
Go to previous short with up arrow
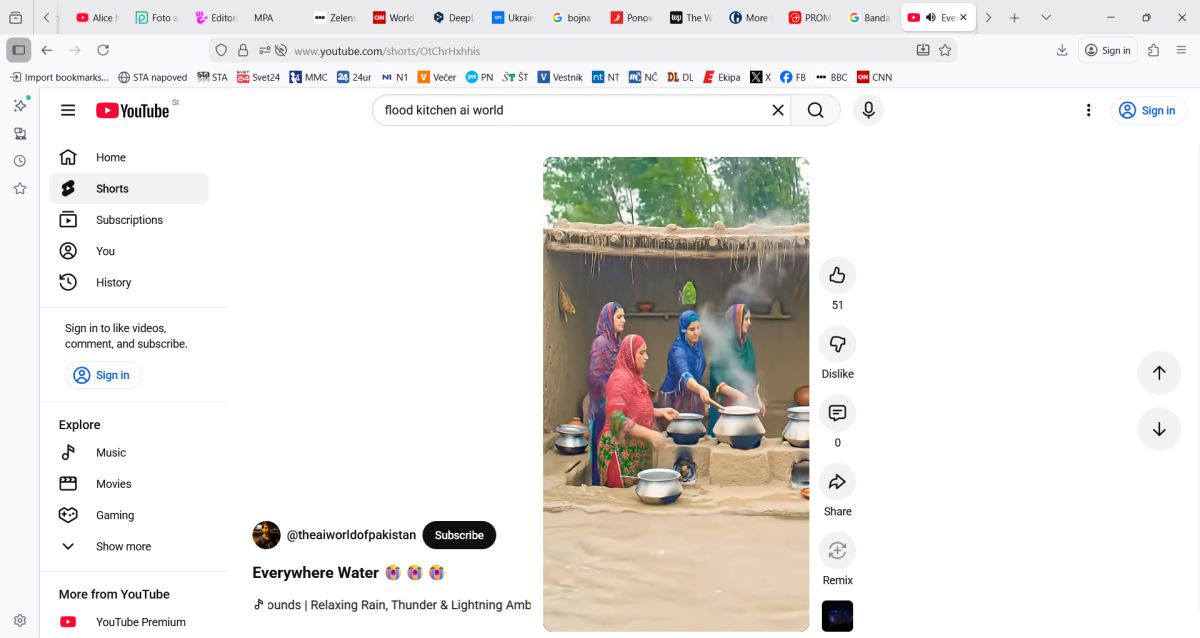(x=1159, y=373)
